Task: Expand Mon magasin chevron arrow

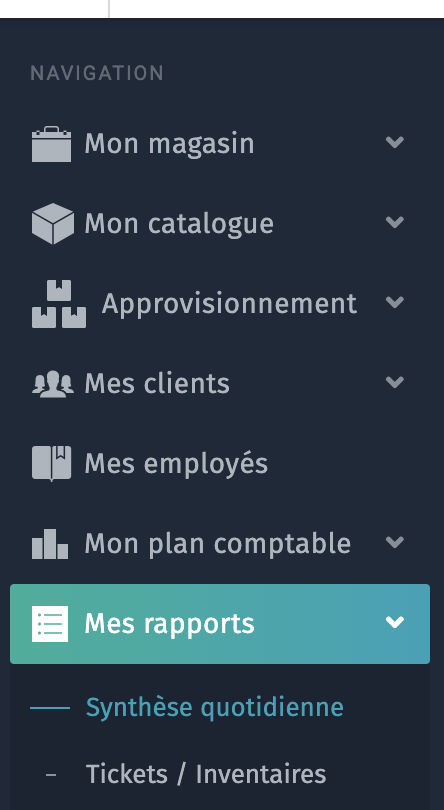Action: 394,142
